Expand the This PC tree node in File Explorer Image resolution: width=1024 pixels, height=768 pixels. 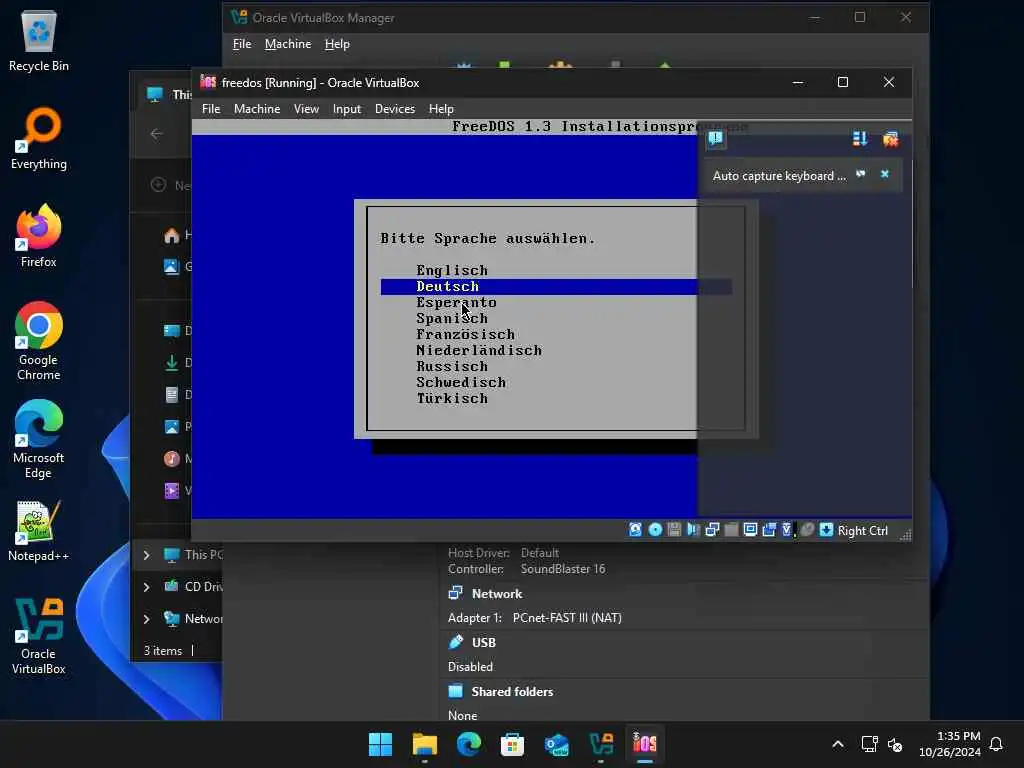(x=146, y=555)
